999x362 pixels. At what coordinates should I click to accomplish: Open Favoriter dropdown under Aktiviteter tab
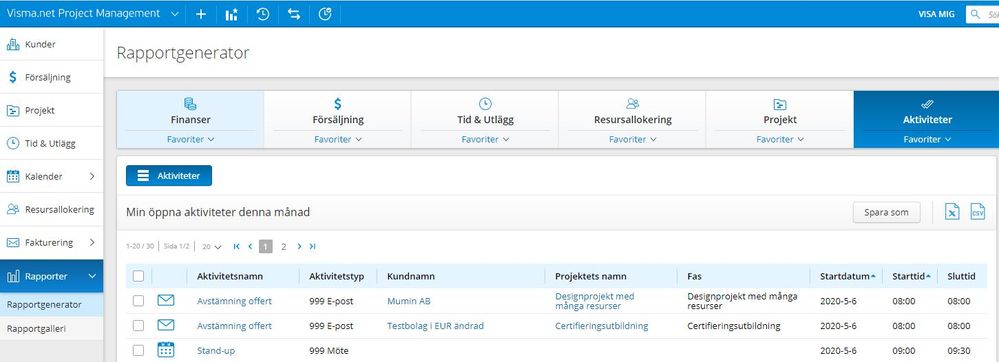(x=927, y=140)
